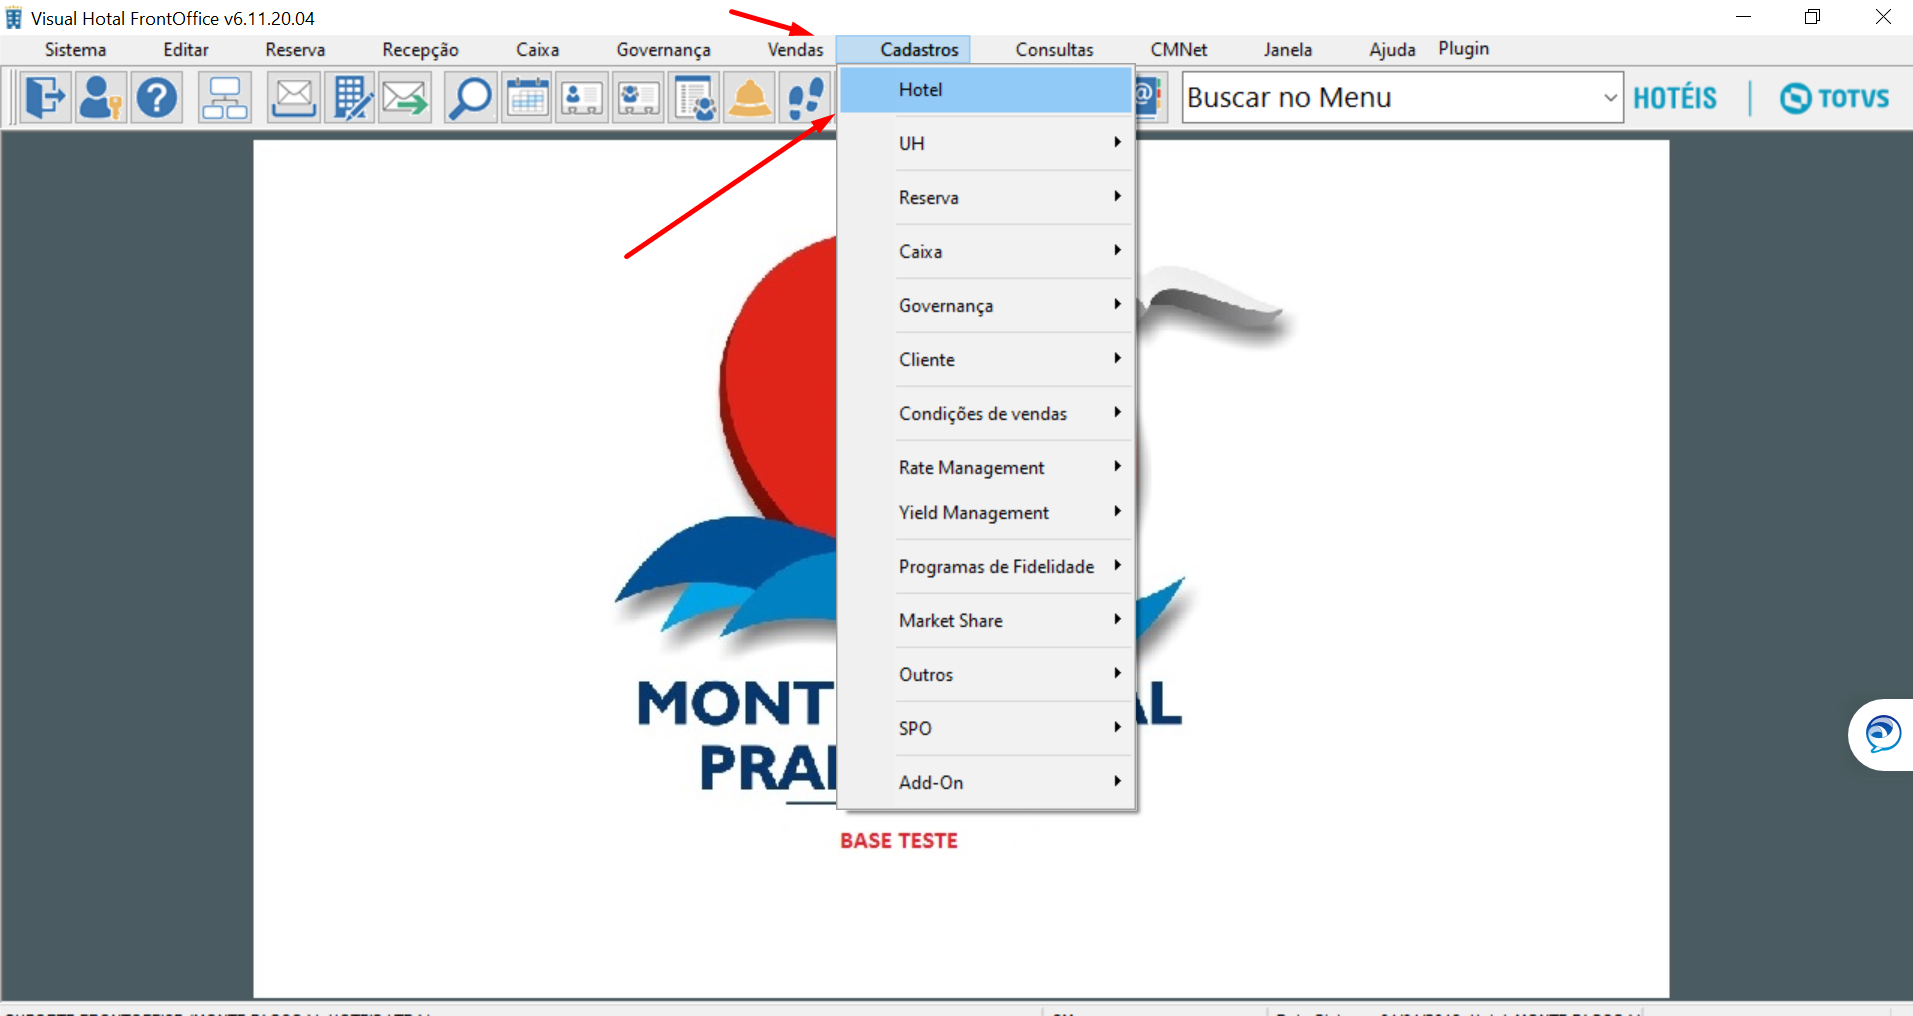This screenshot has height=1016, width=1913.
Task: Expand the Market Share submenu
Action: 985,620
